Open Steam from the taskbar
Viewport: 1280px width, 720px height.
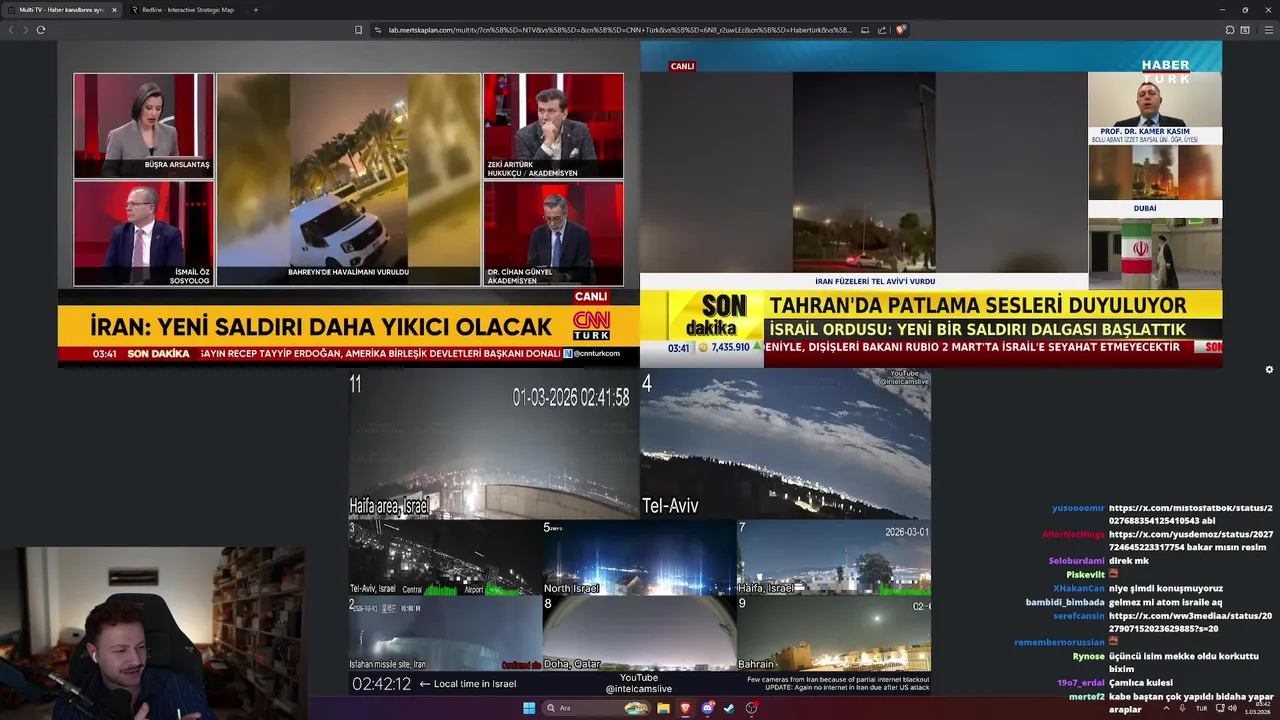(x=729, y=708)
